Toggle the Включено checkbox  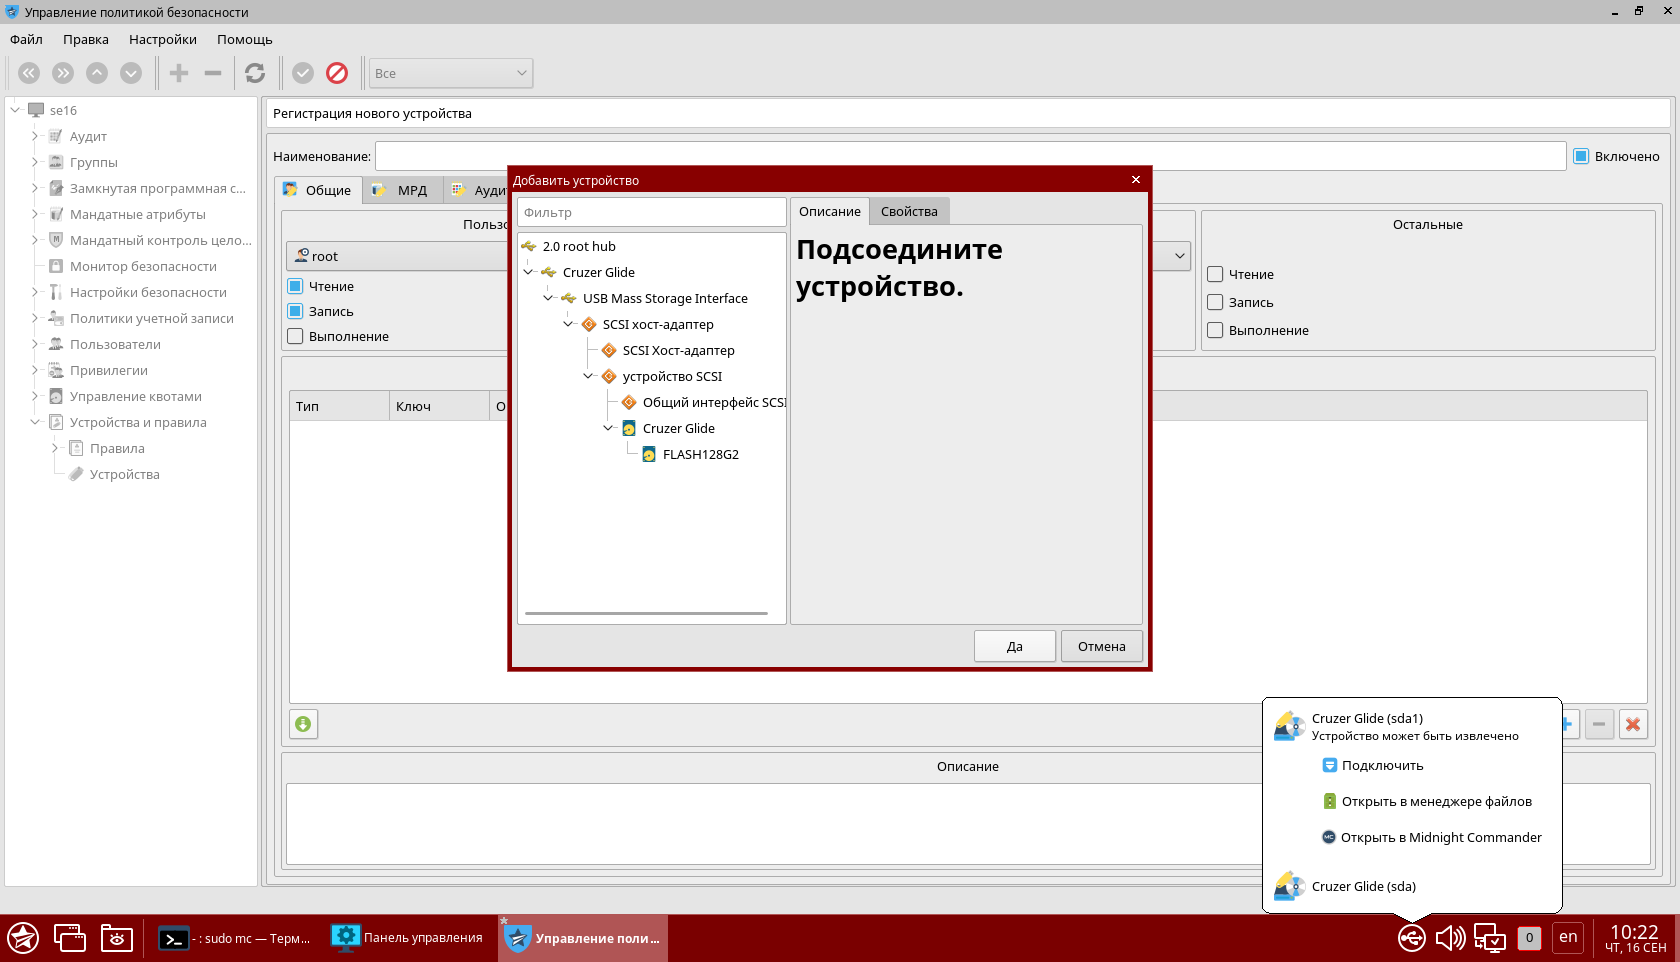tap(1581, 156)
